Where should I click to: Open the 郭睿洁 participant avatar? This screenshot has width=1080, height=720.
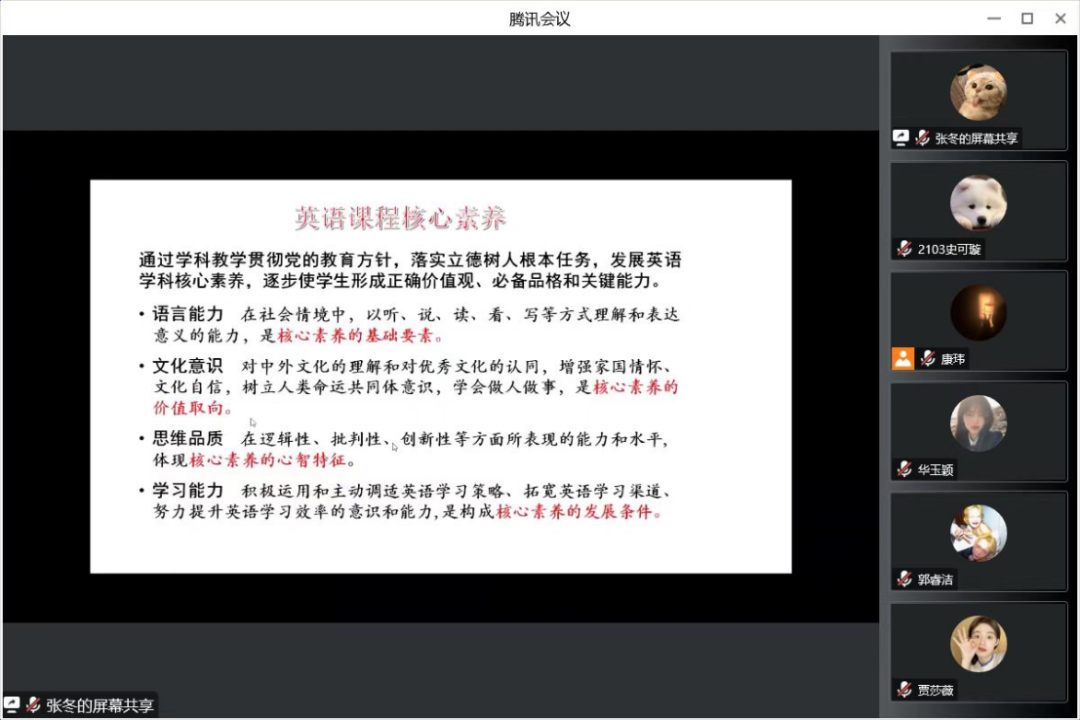click(978, 533)
